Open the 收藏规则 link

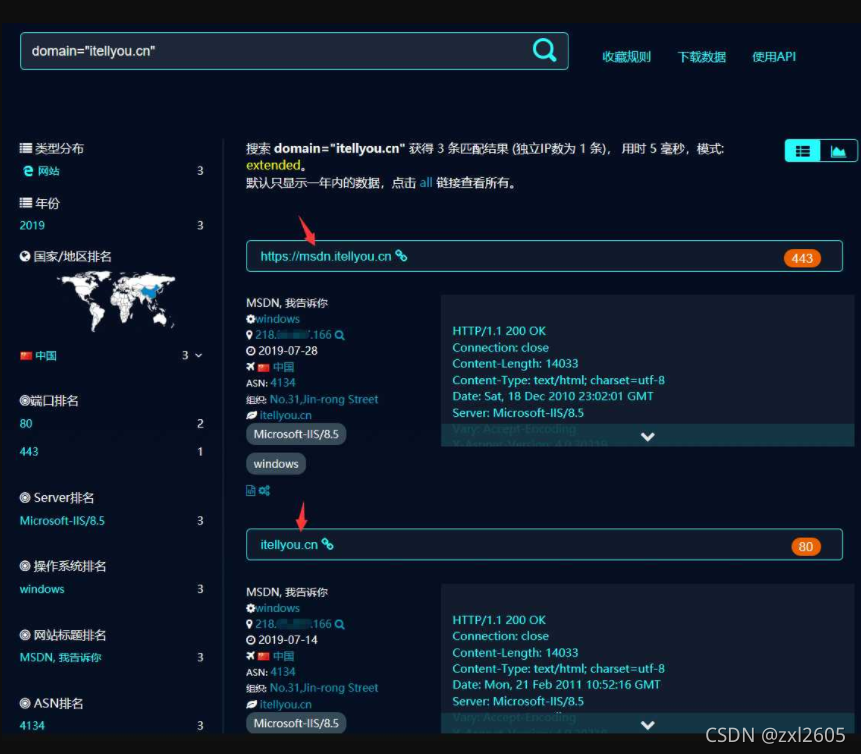[x=626, y=57]
